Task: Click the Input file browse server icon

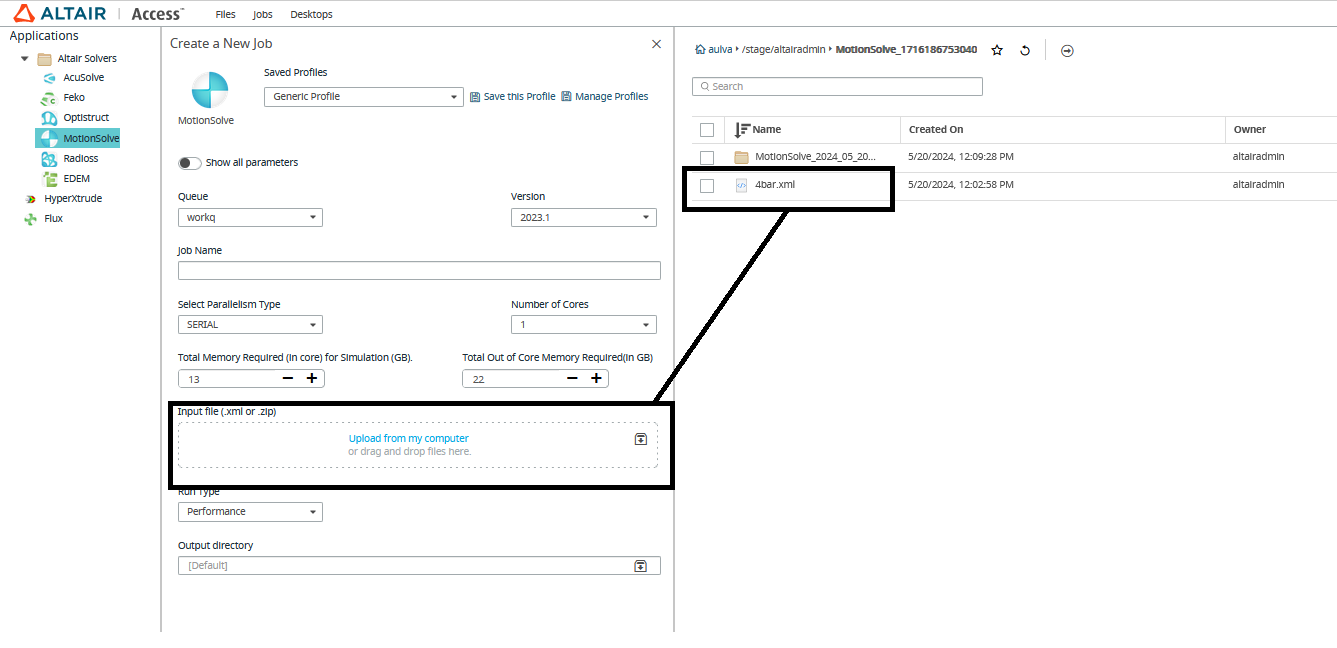Action: click(x=641, y=439)
